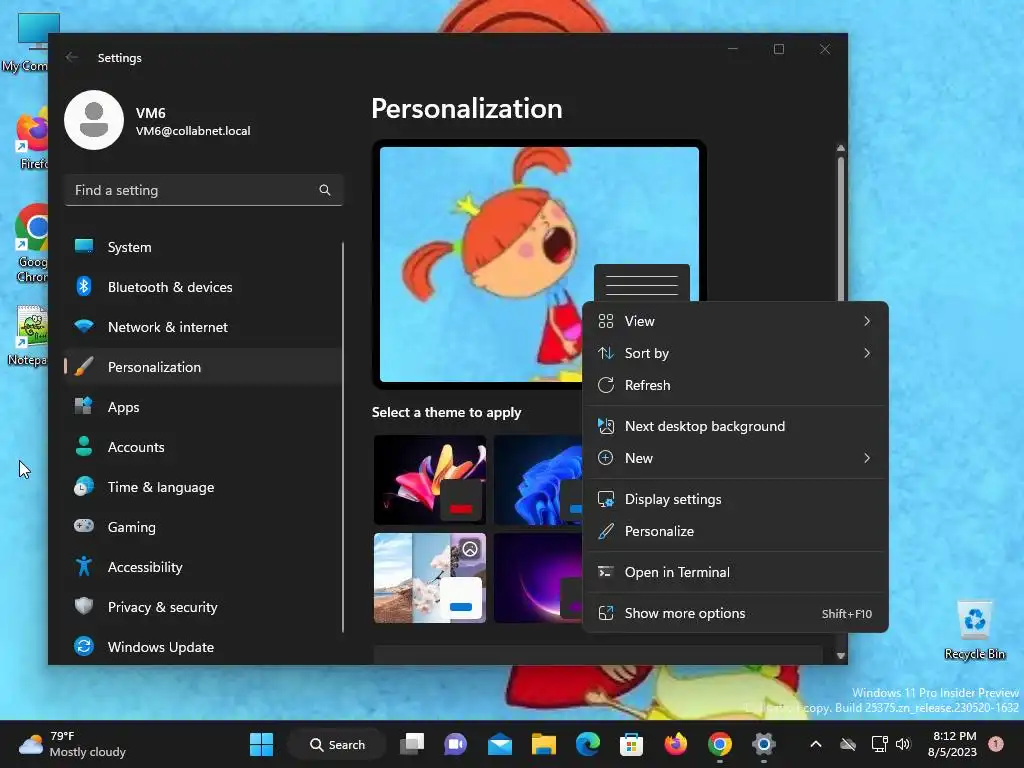Apply the landscape spotlight theme thumbnail
This screenshot has height=768, width=1024.
(430, 578)
